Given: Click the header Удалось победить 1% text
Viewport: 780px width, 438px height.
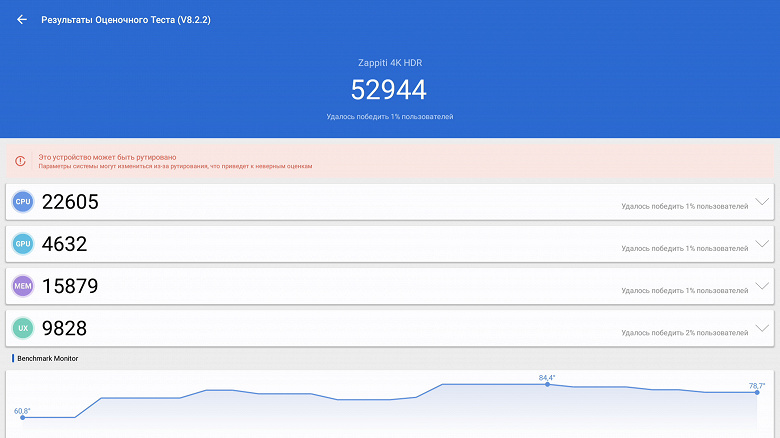Looking at the screenshot, I should pyautogui.click(x=390, y=116).
